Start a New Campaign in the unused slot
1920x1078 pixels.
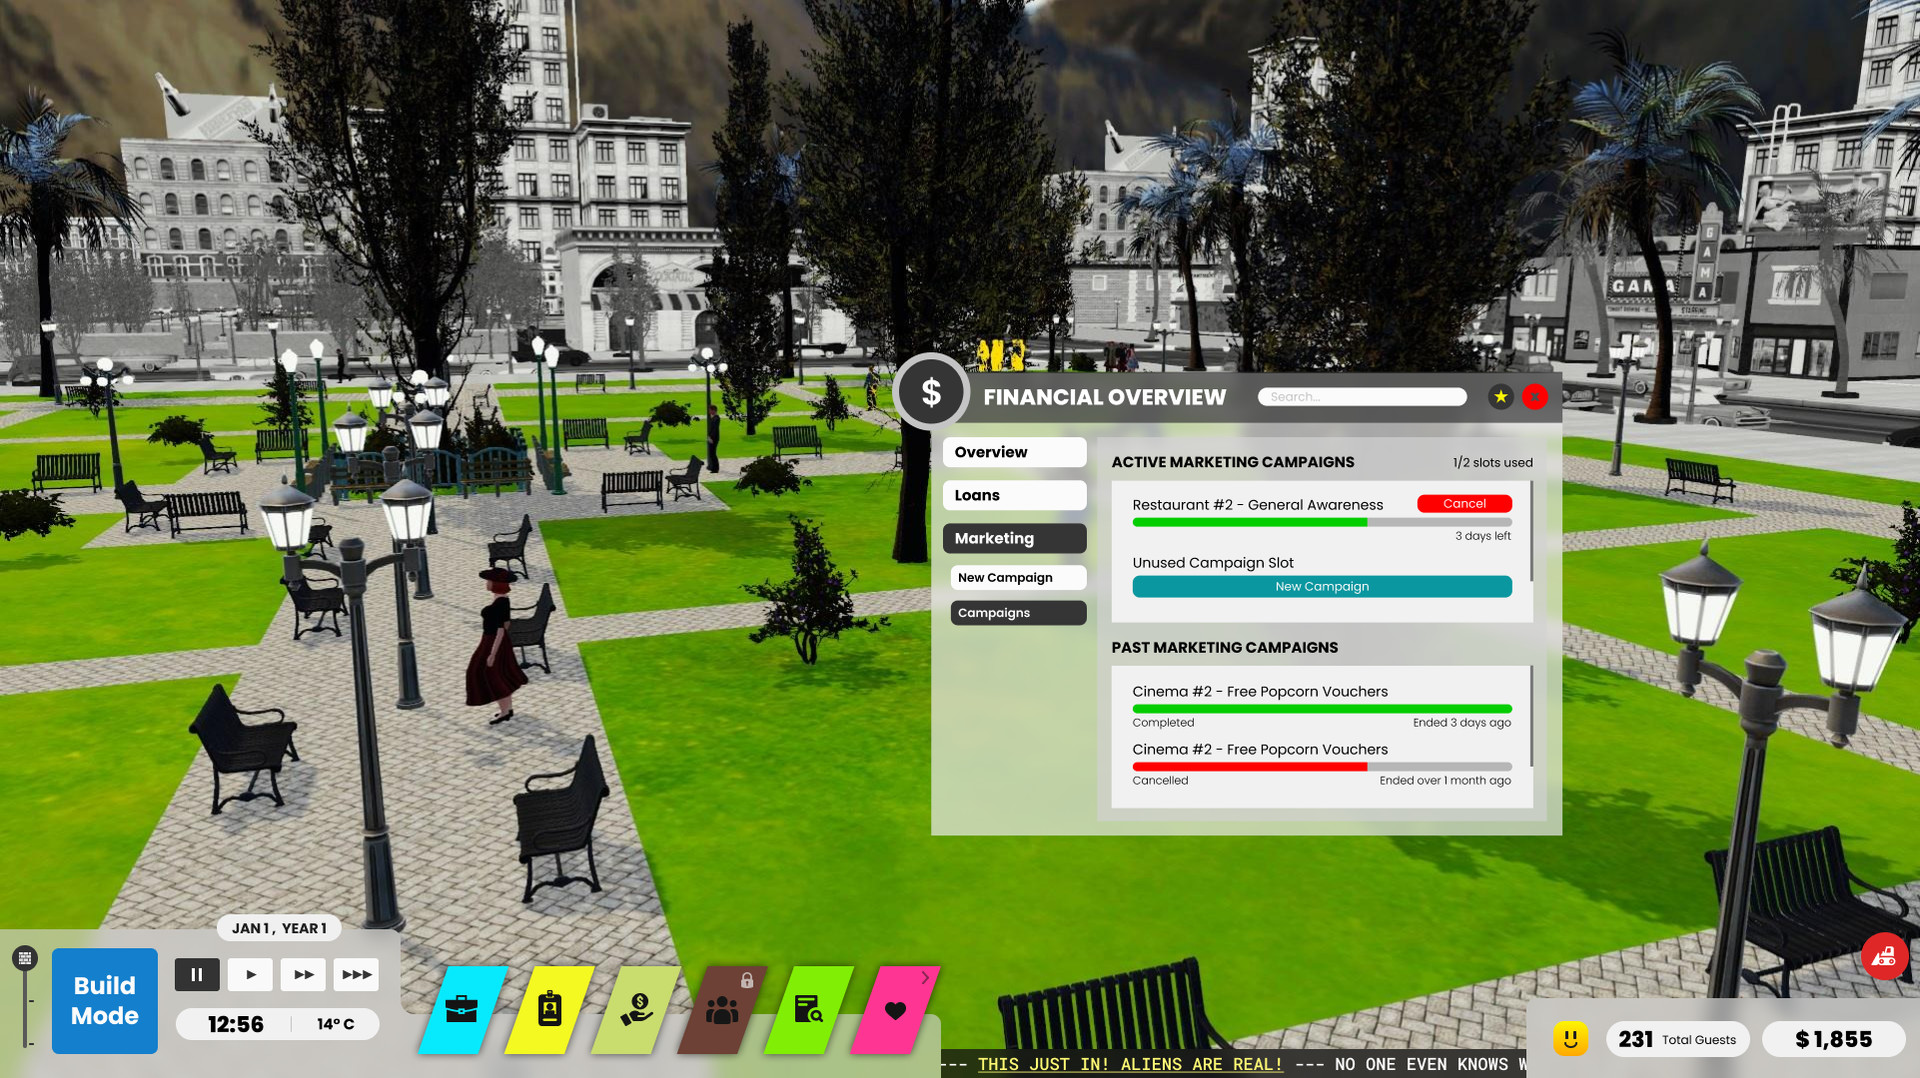(x=1321, y=586)
